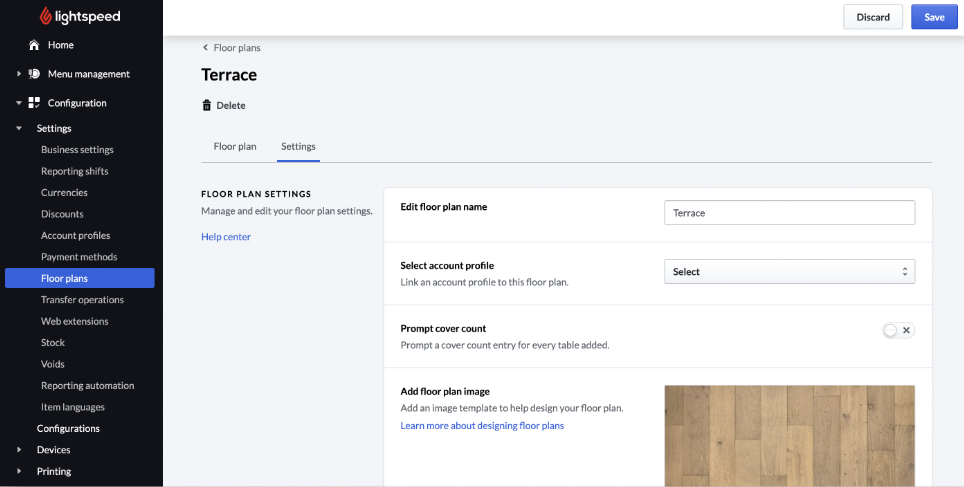Click the Discard button
The width and height of the screenshot is (964, 487).
point(872,17)
